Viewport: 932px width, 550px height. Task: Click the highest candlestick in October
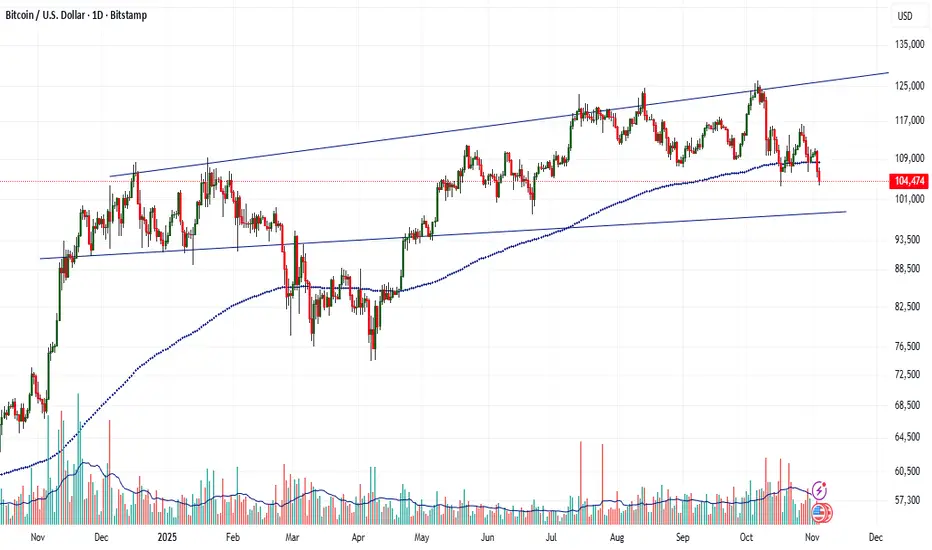pyautogui.click(x=757, y=90)
